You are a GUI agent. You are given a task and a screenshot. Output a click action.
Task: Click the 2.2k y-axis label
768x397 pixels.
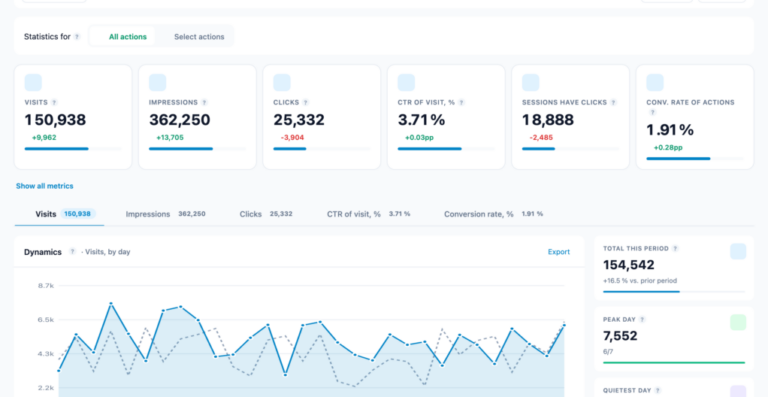[46, 388]
